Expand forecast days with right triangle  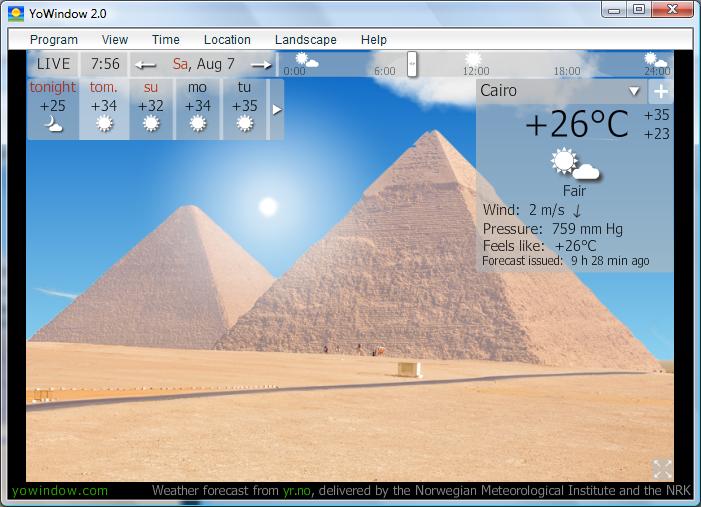click(277, 109)
